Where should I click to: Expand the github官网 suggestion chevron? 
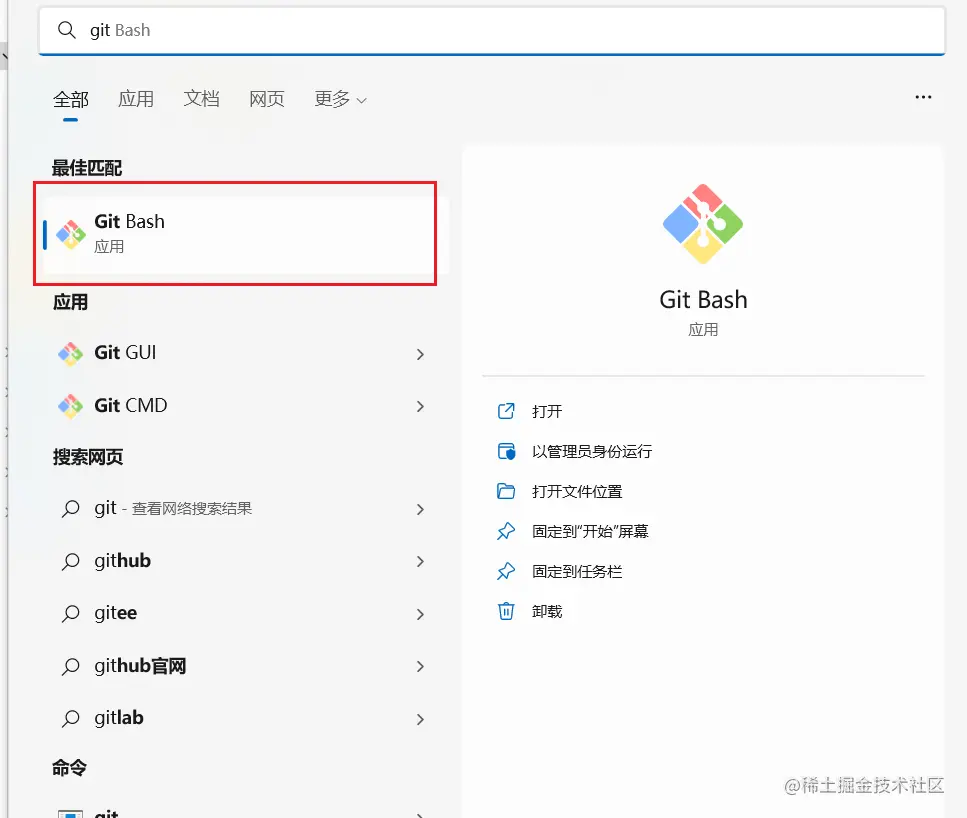(x=420, y=667)
